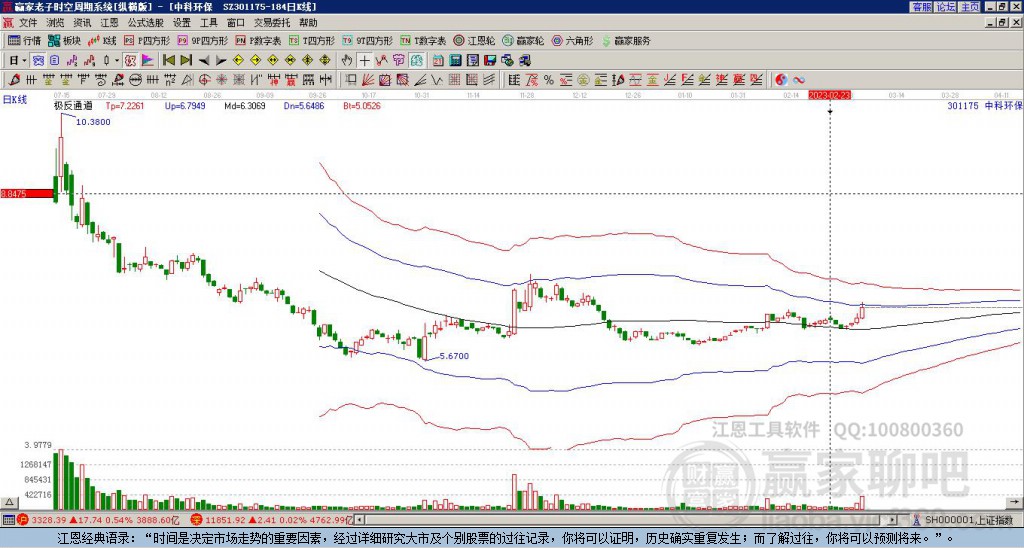1024x548 pixels.
Task: Toggle the 权 adjustment icon
Action: pyautogui.click(x=130, y=61)
